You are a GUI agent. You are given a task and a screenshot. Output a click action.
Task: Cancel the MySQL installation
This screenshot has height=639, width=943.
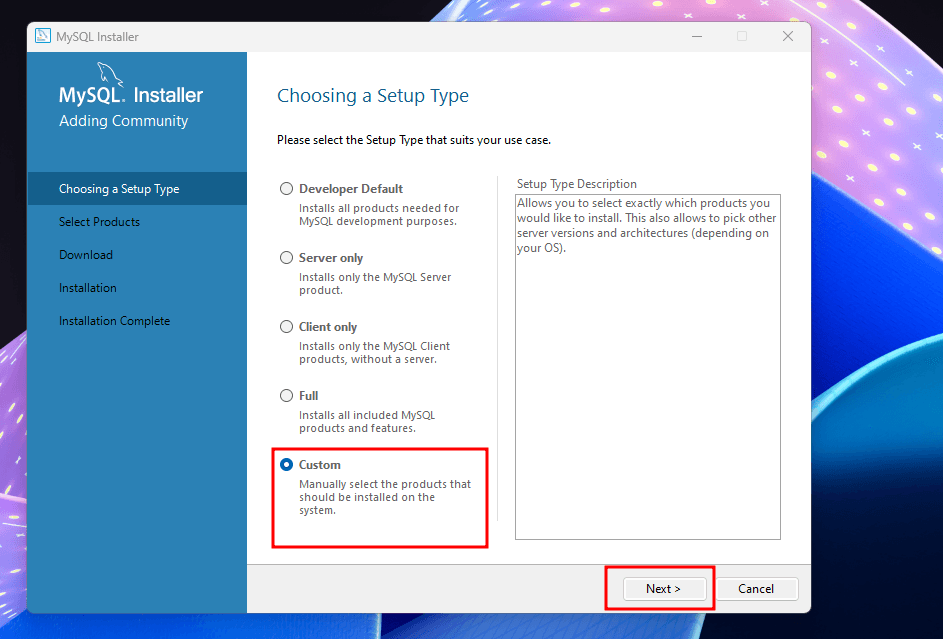(757, 589)
